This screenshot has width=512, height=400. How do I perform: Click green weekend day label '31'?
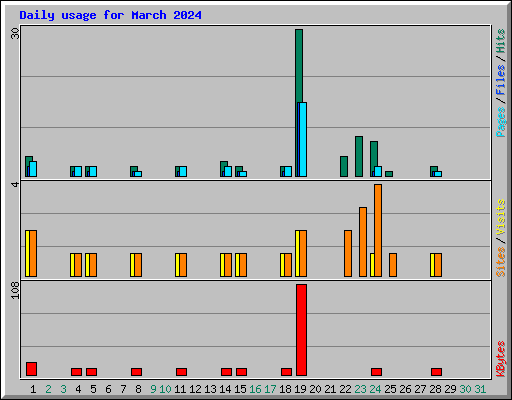(480, 389)
